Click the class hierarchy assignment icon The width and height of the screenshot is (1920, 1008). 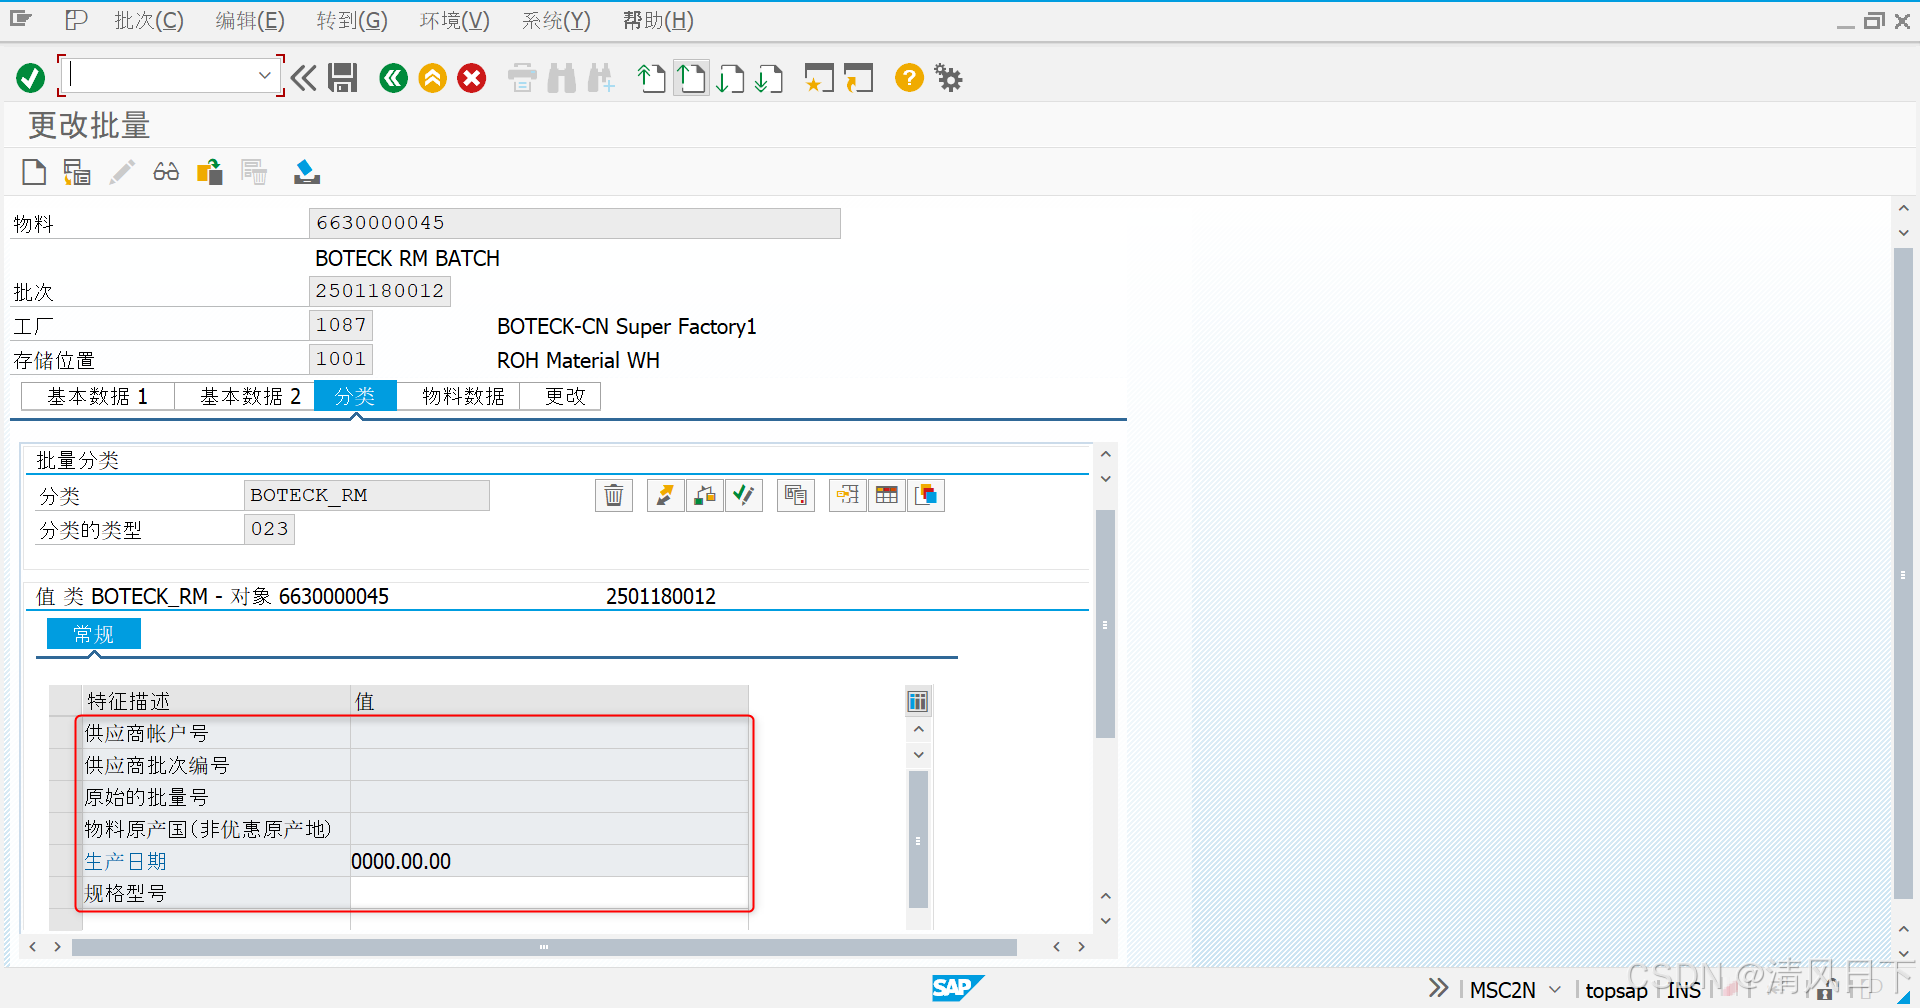tap(705, 495)
